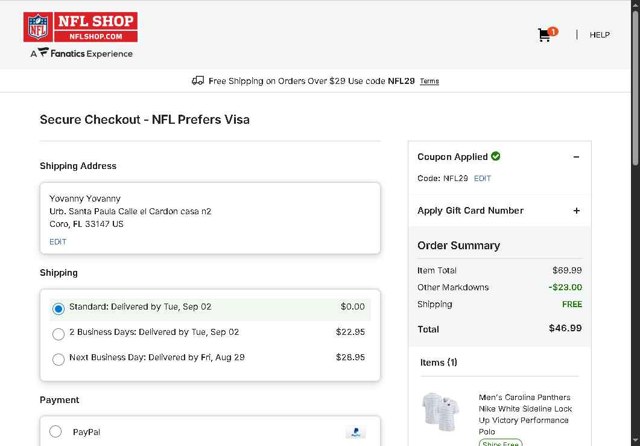Image resolution: width=640 pixels, height=446 pixels.
Task: Open free shipping Terms link
Action: pyautogui.click(x=429, y=81)
